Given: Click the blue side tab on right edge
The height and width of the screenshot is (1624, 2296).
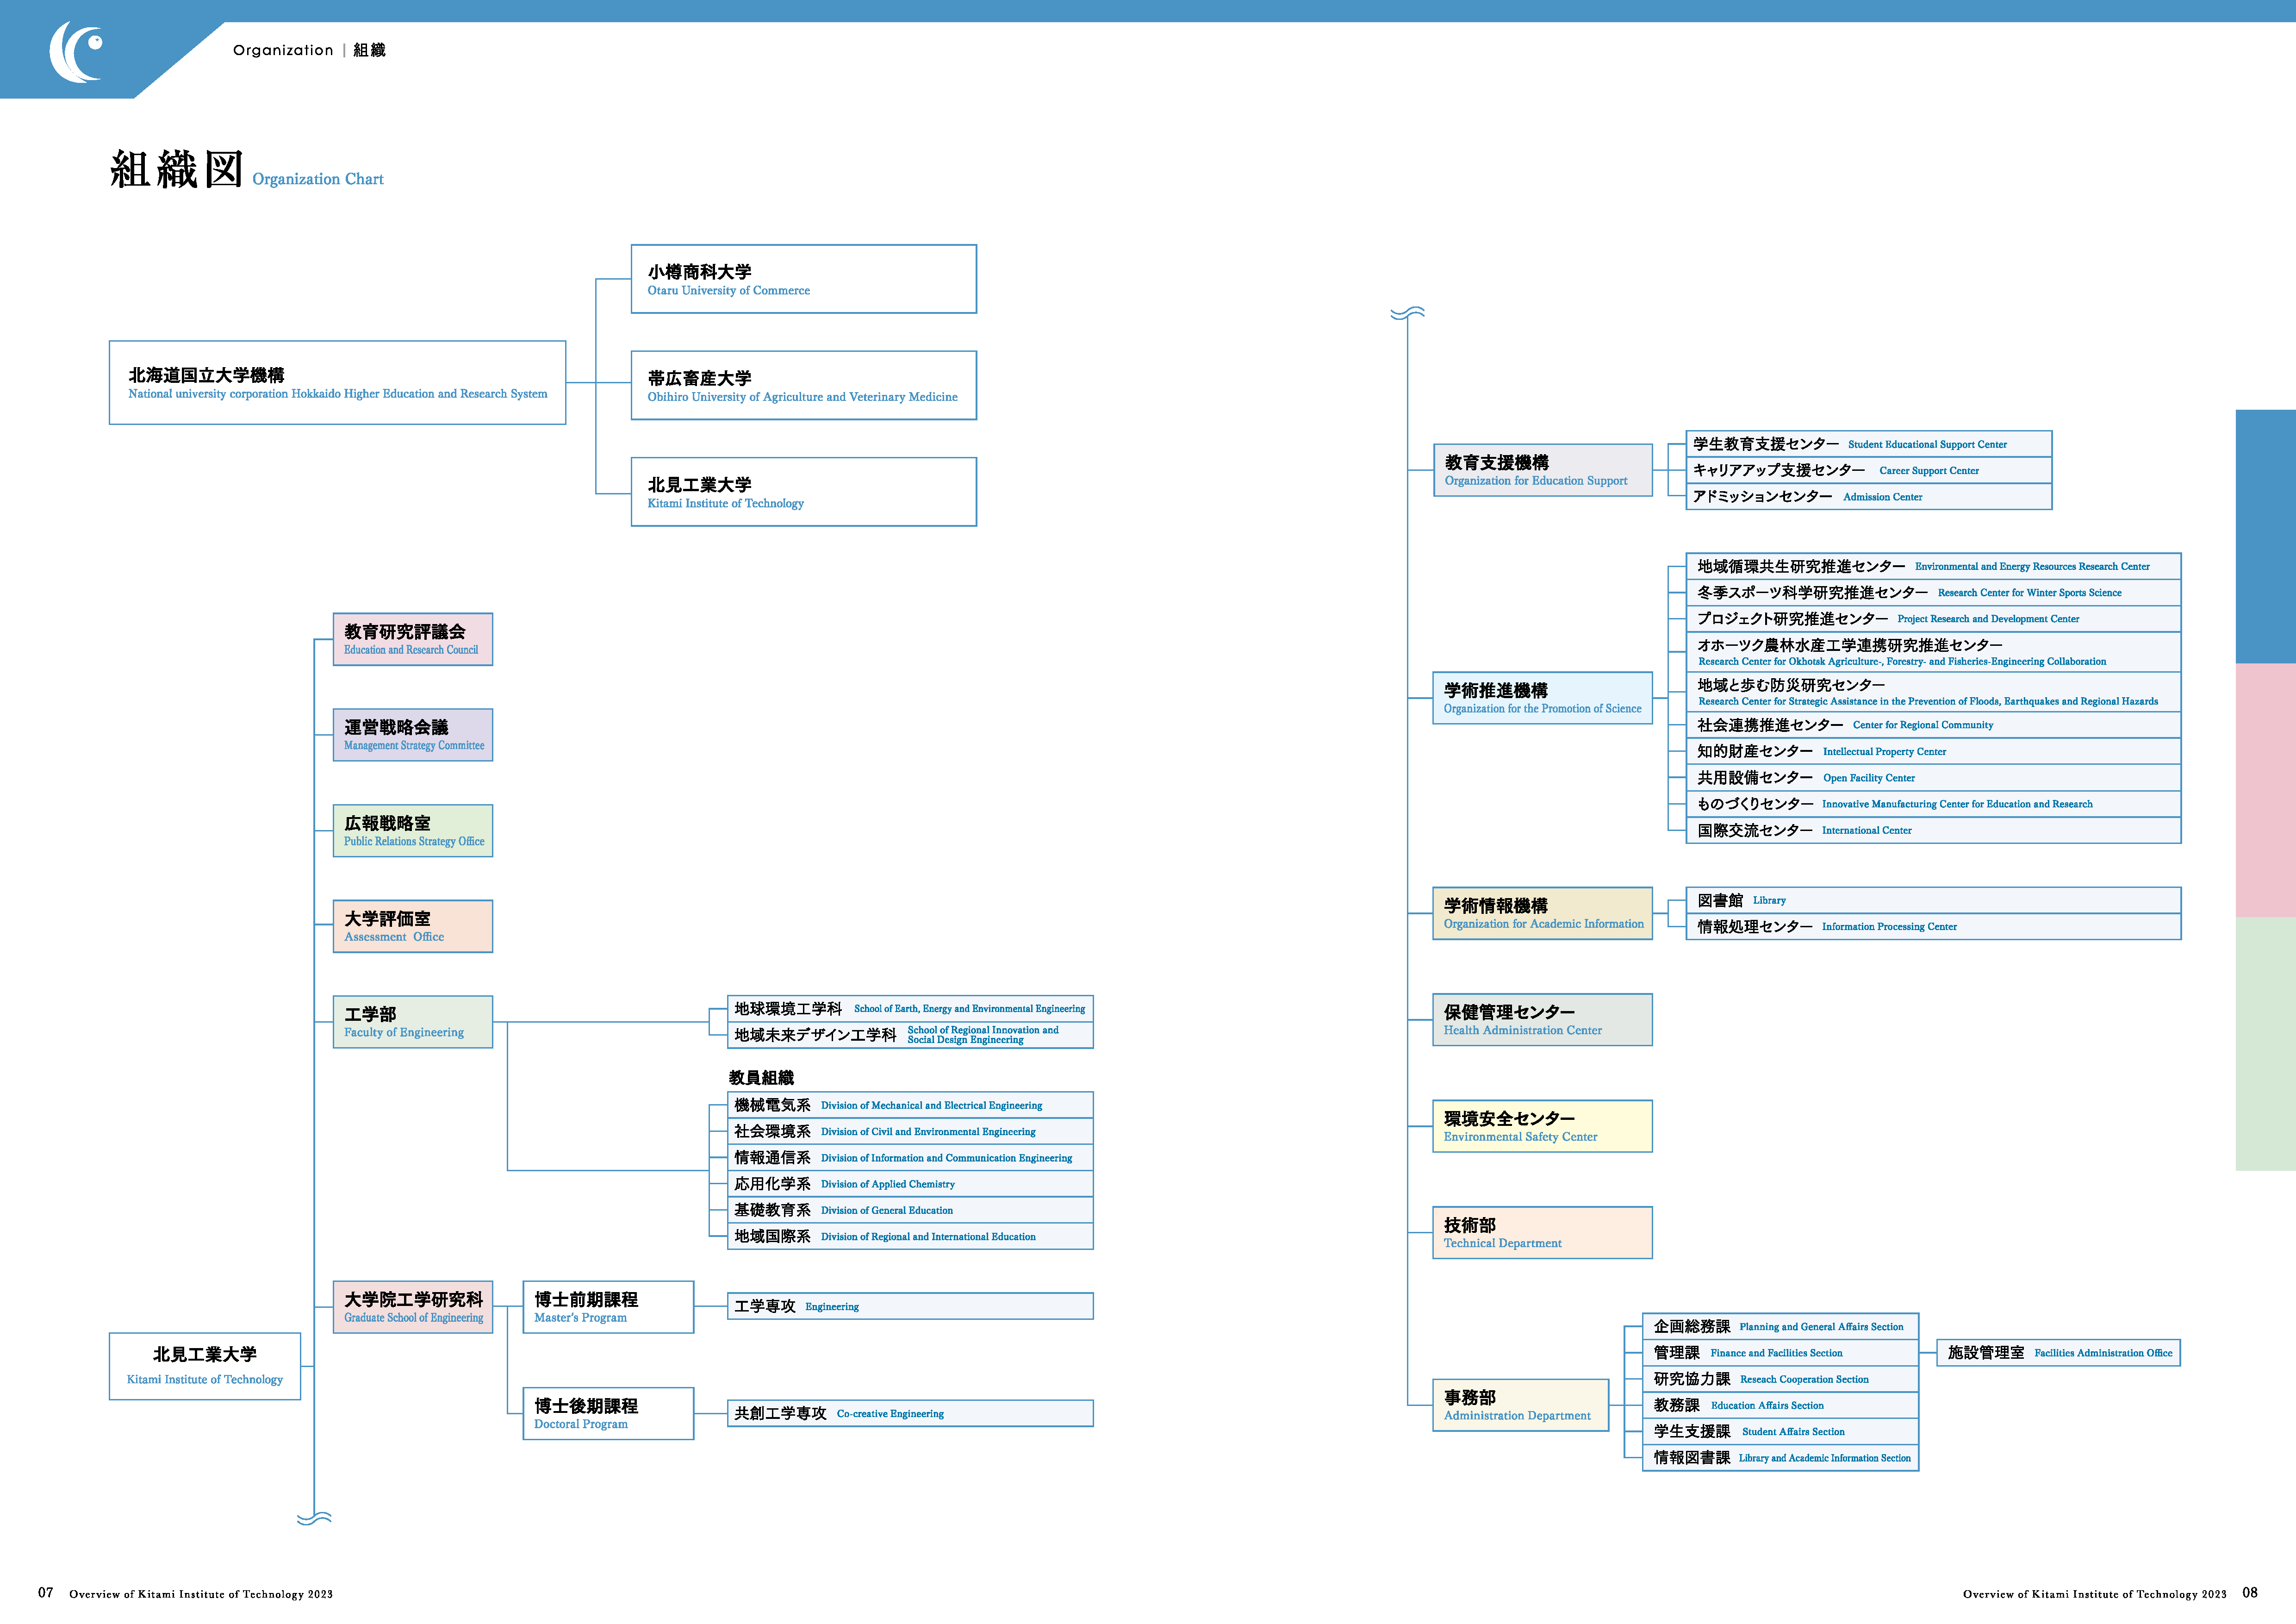Looking at the screenshot, I should click(x=2265, y=536).
